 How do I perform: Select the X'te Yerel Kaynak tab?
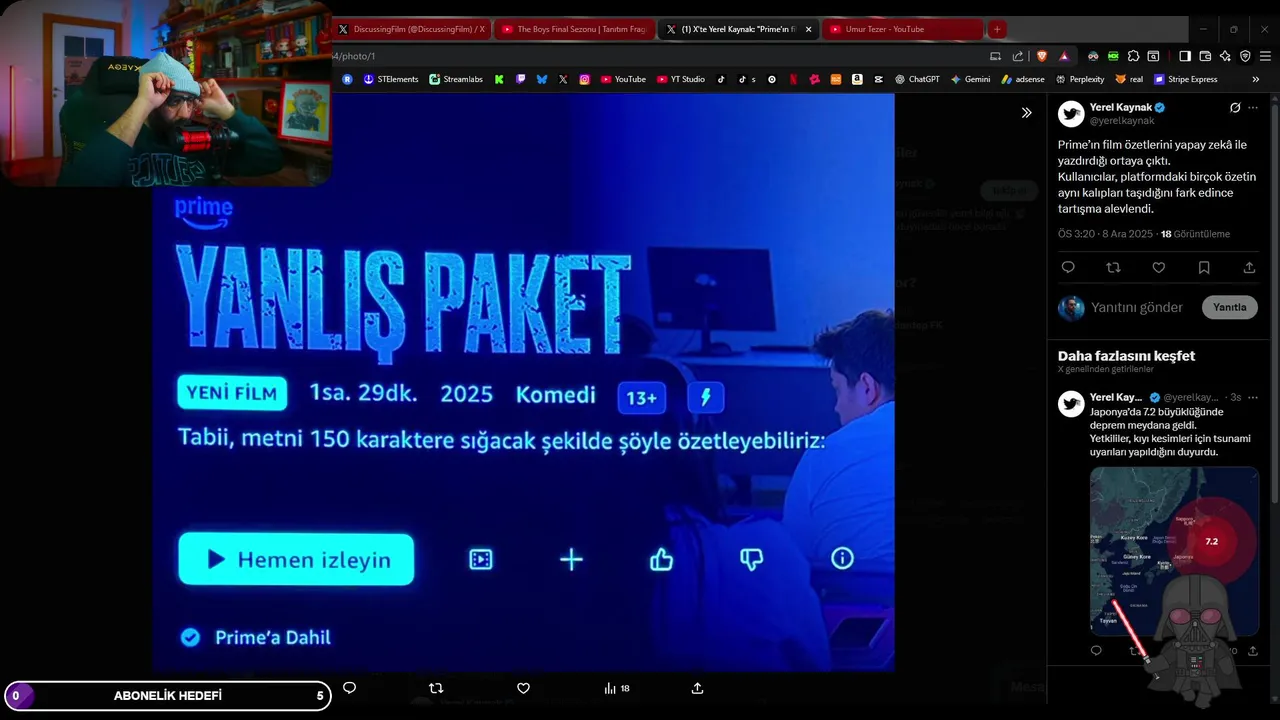point(738,29)
